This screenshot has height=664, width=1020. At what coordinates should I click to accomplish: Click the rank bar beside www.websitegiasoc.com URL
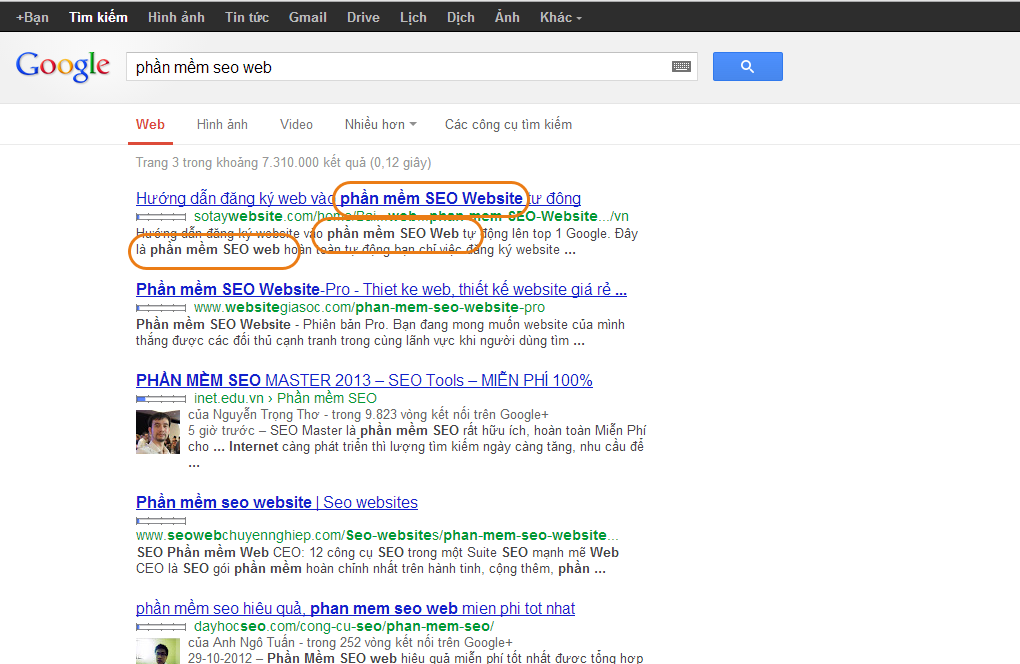(161, 308)
